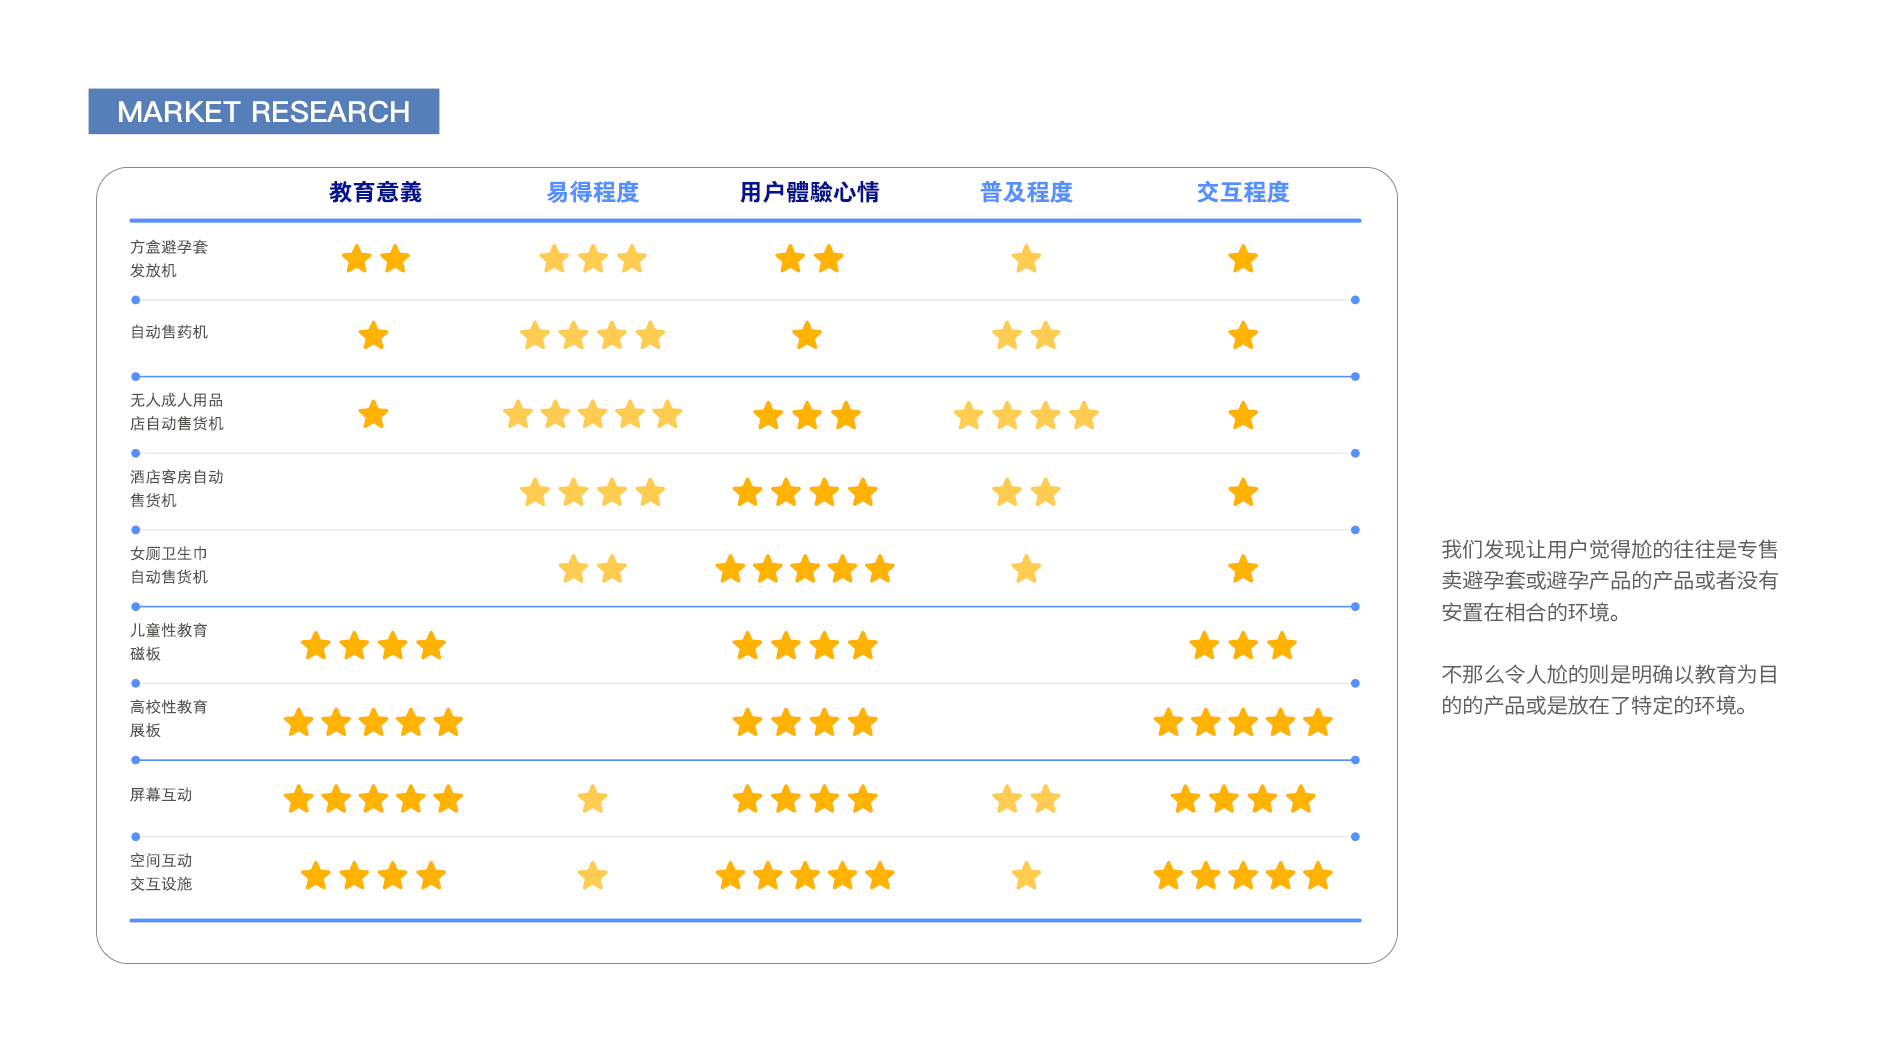Click the 高校性教育展板 row label
Viewport: 1890px width, 1063px height.
[x=168, y=718]
